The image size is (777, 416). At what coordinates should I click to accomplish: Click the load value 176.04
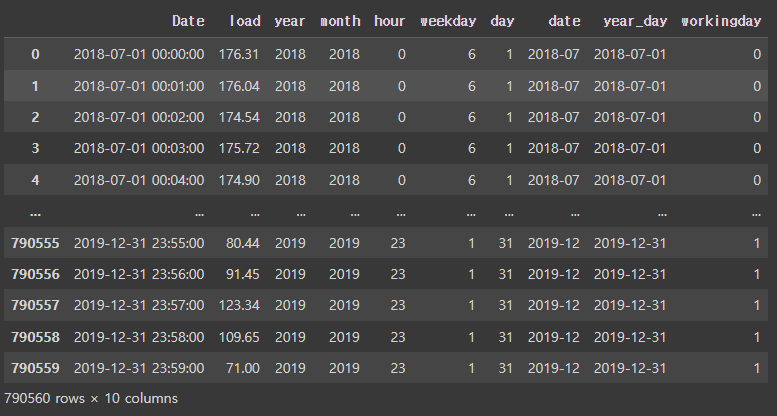pos(239,86)
